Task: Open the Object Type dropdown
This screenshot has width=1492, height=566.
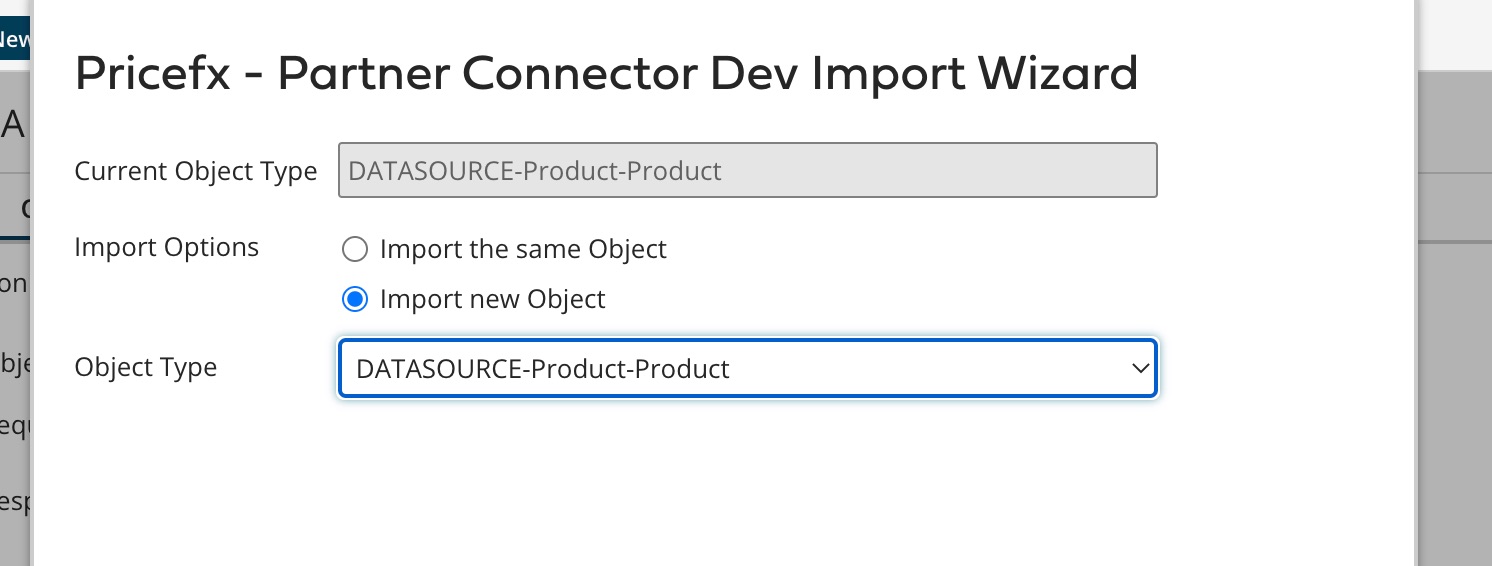Action: click(x=747, y=369)
